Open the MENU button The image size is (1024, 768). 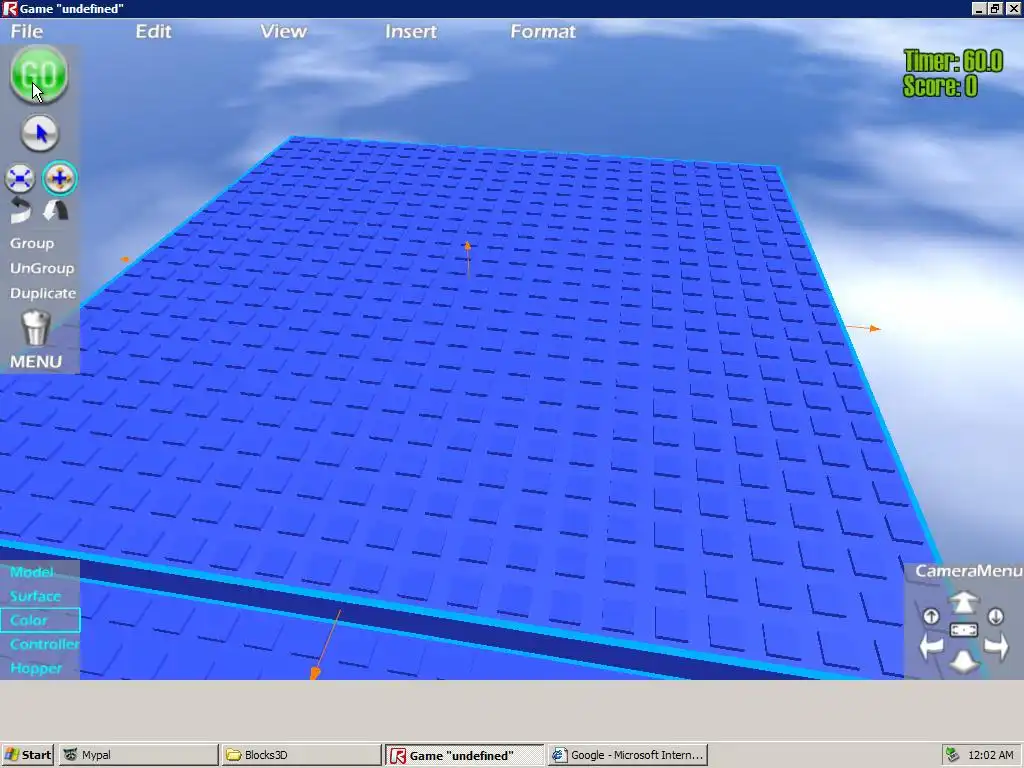36,361
